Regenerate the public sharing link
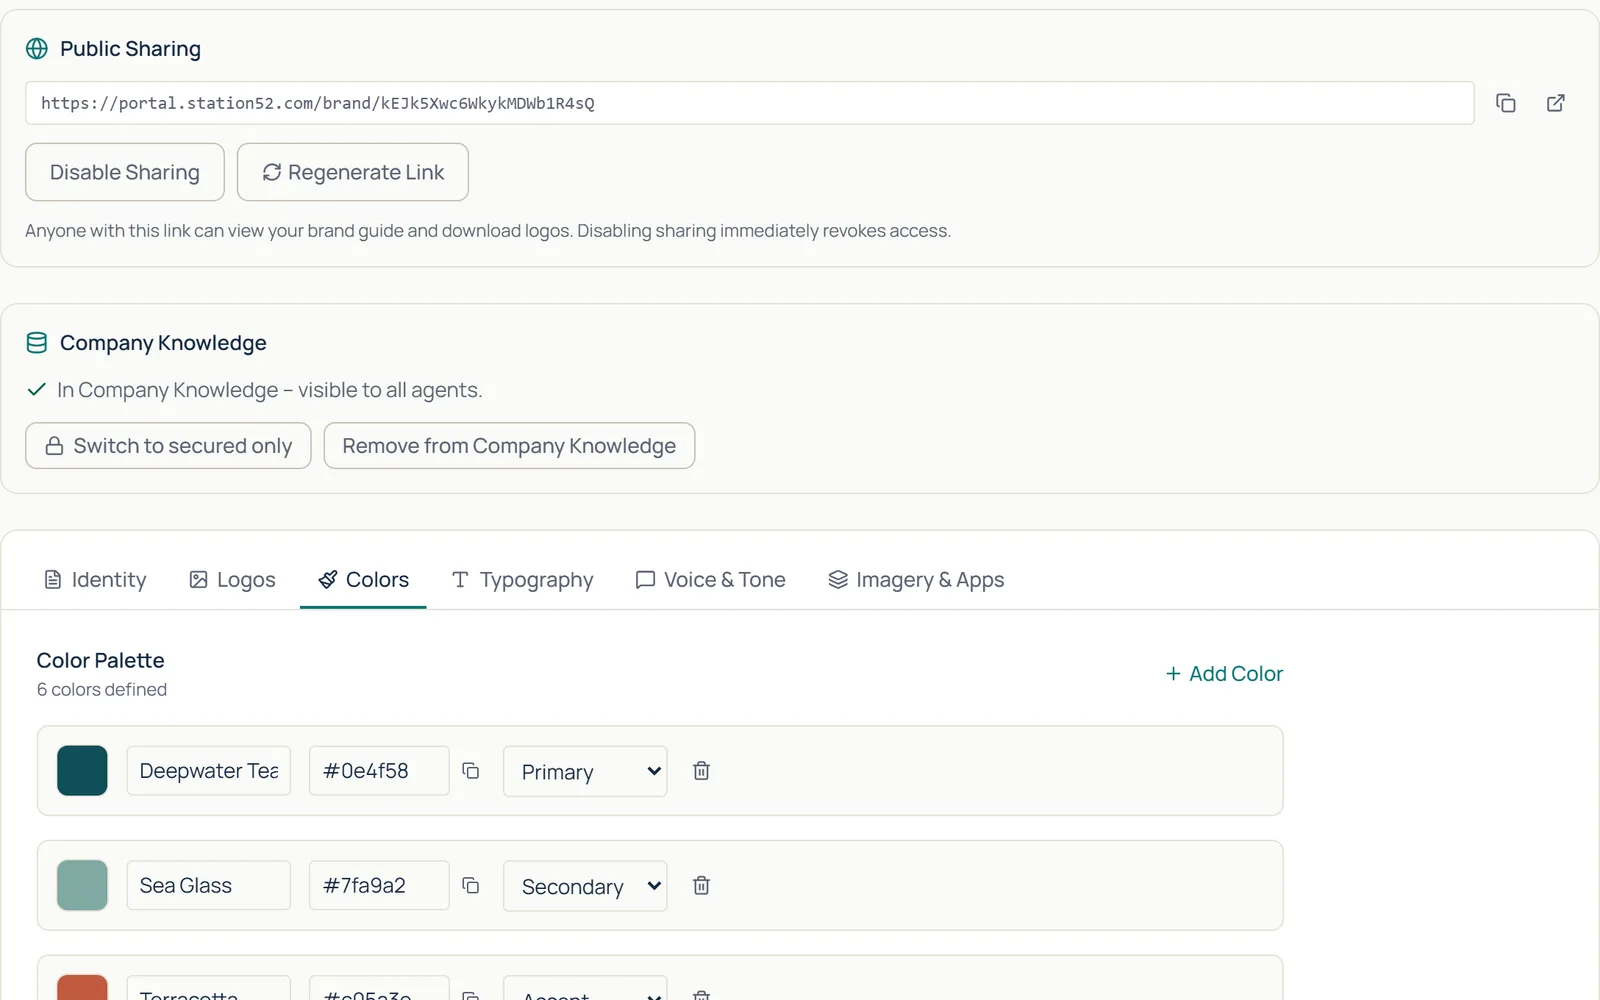Viewport: 1600px width, 1000px height. click(x=353, y=172)
